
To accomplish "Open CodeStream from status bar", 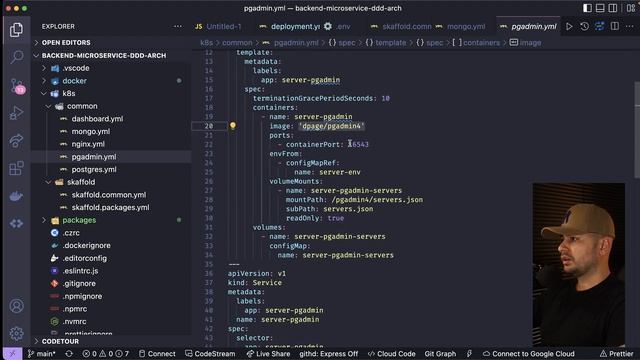I will (210, 354).
